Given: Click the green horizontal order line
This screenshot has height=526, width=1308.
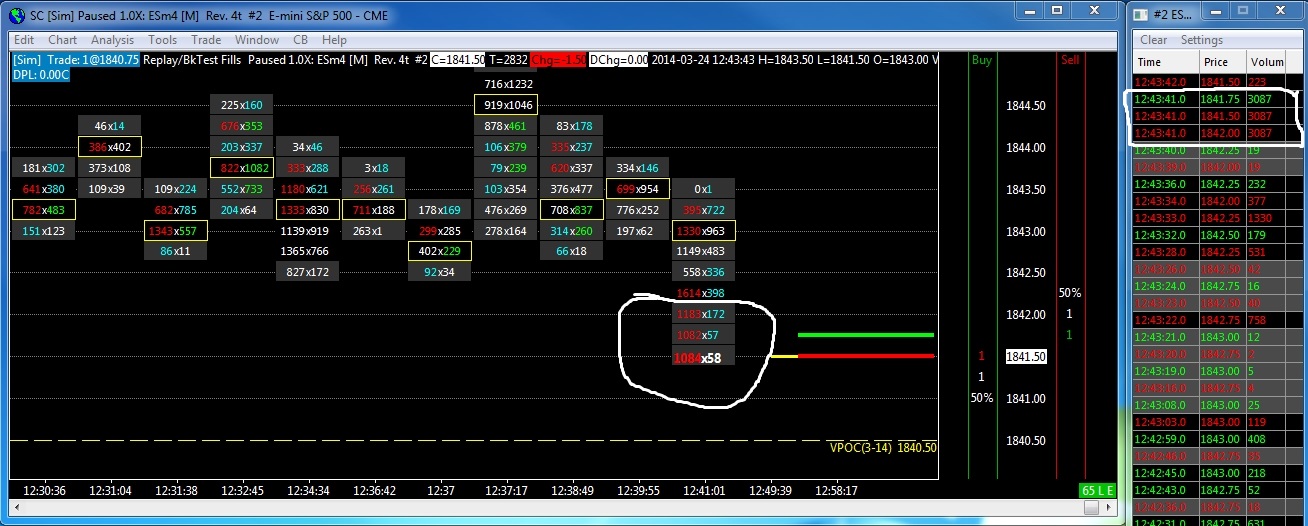Looking at the screenshot, I should [865, 335].
